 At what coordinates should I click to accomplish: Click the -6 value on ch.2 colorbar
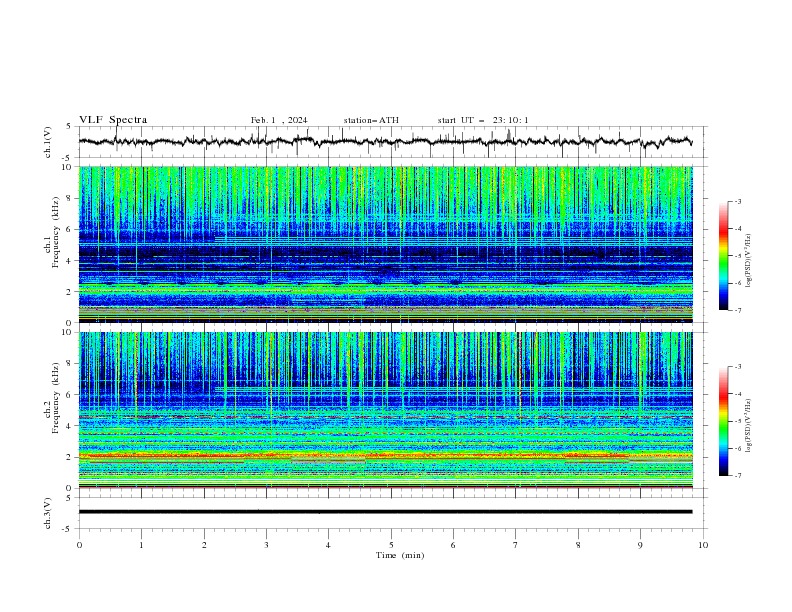pyautogui.click(x=737, y=448)
